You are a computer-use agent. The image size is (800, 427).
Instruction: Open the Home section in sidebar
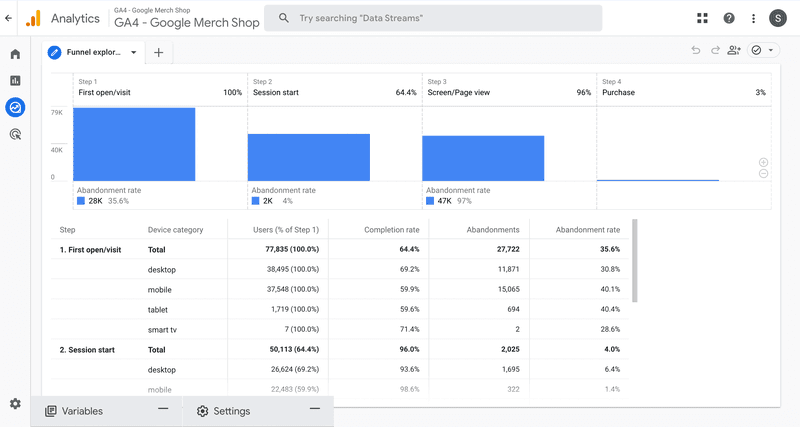click(x=15, y=54)
